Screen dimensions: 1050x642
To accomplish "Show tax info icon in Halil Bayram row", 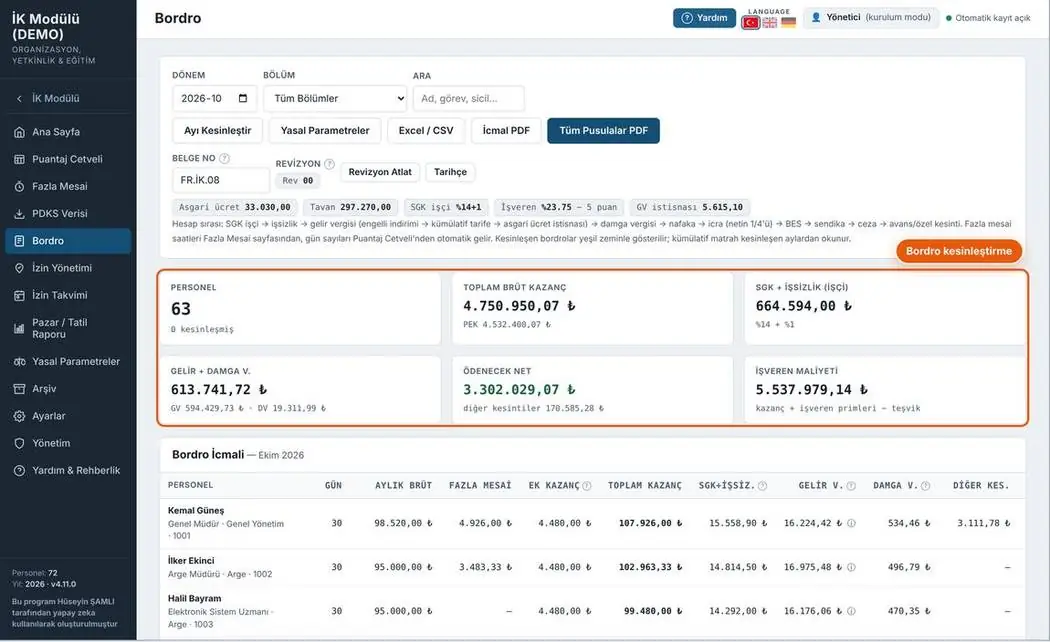I will [x=851, y=611].
